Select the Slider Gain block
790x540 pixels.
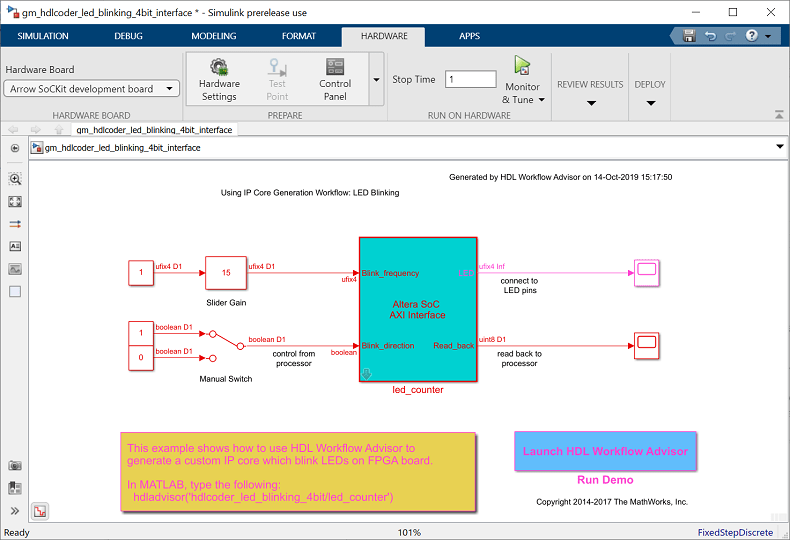tap(226, 273)
